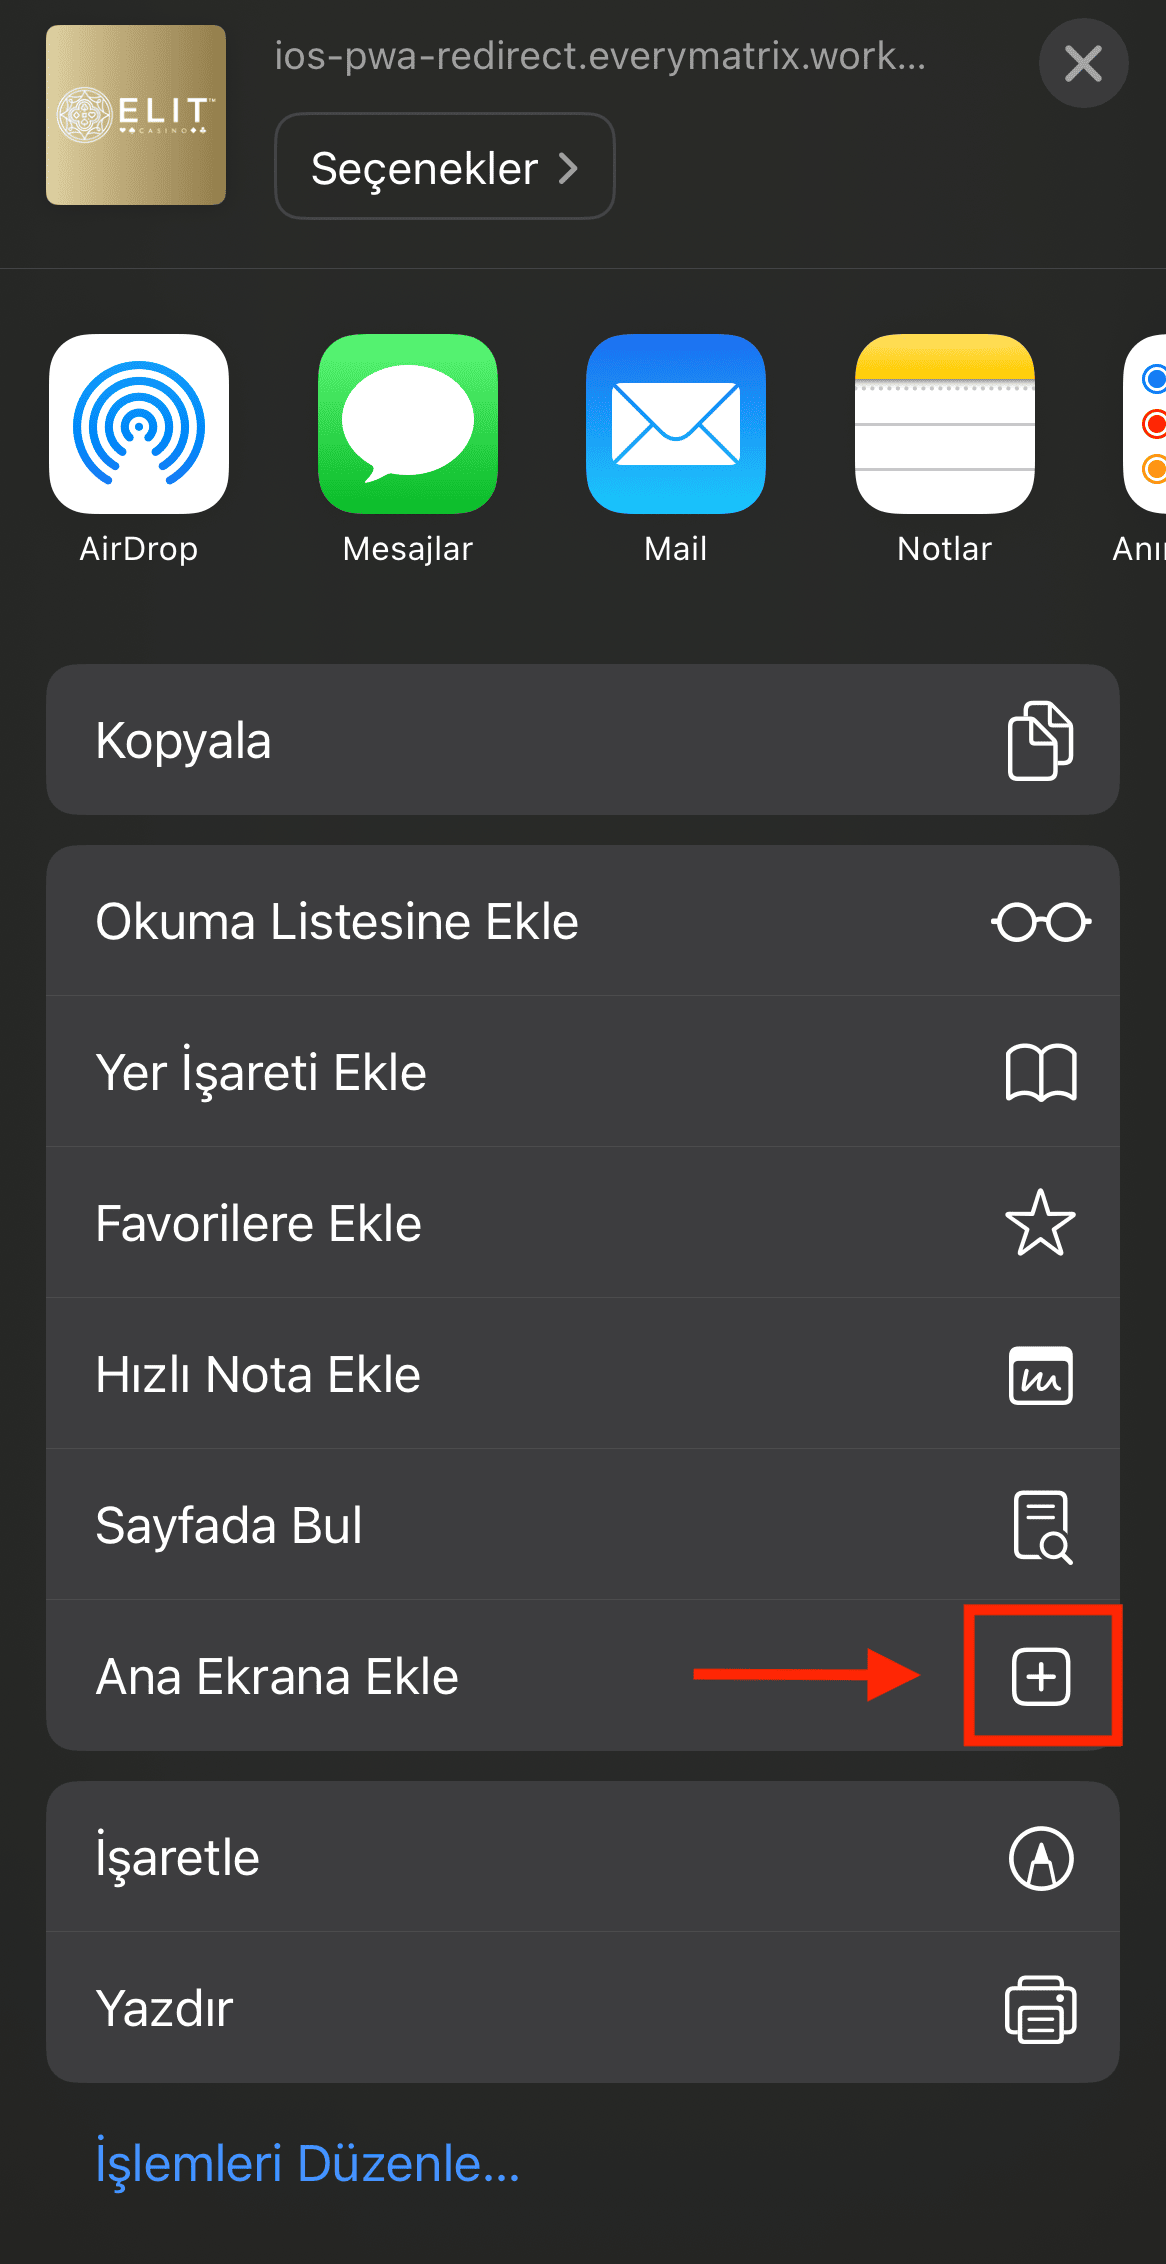The width and height of the screenshot is (1166, 2264).
Task: Open AirDrop sharing
Action: click(139, 425)
